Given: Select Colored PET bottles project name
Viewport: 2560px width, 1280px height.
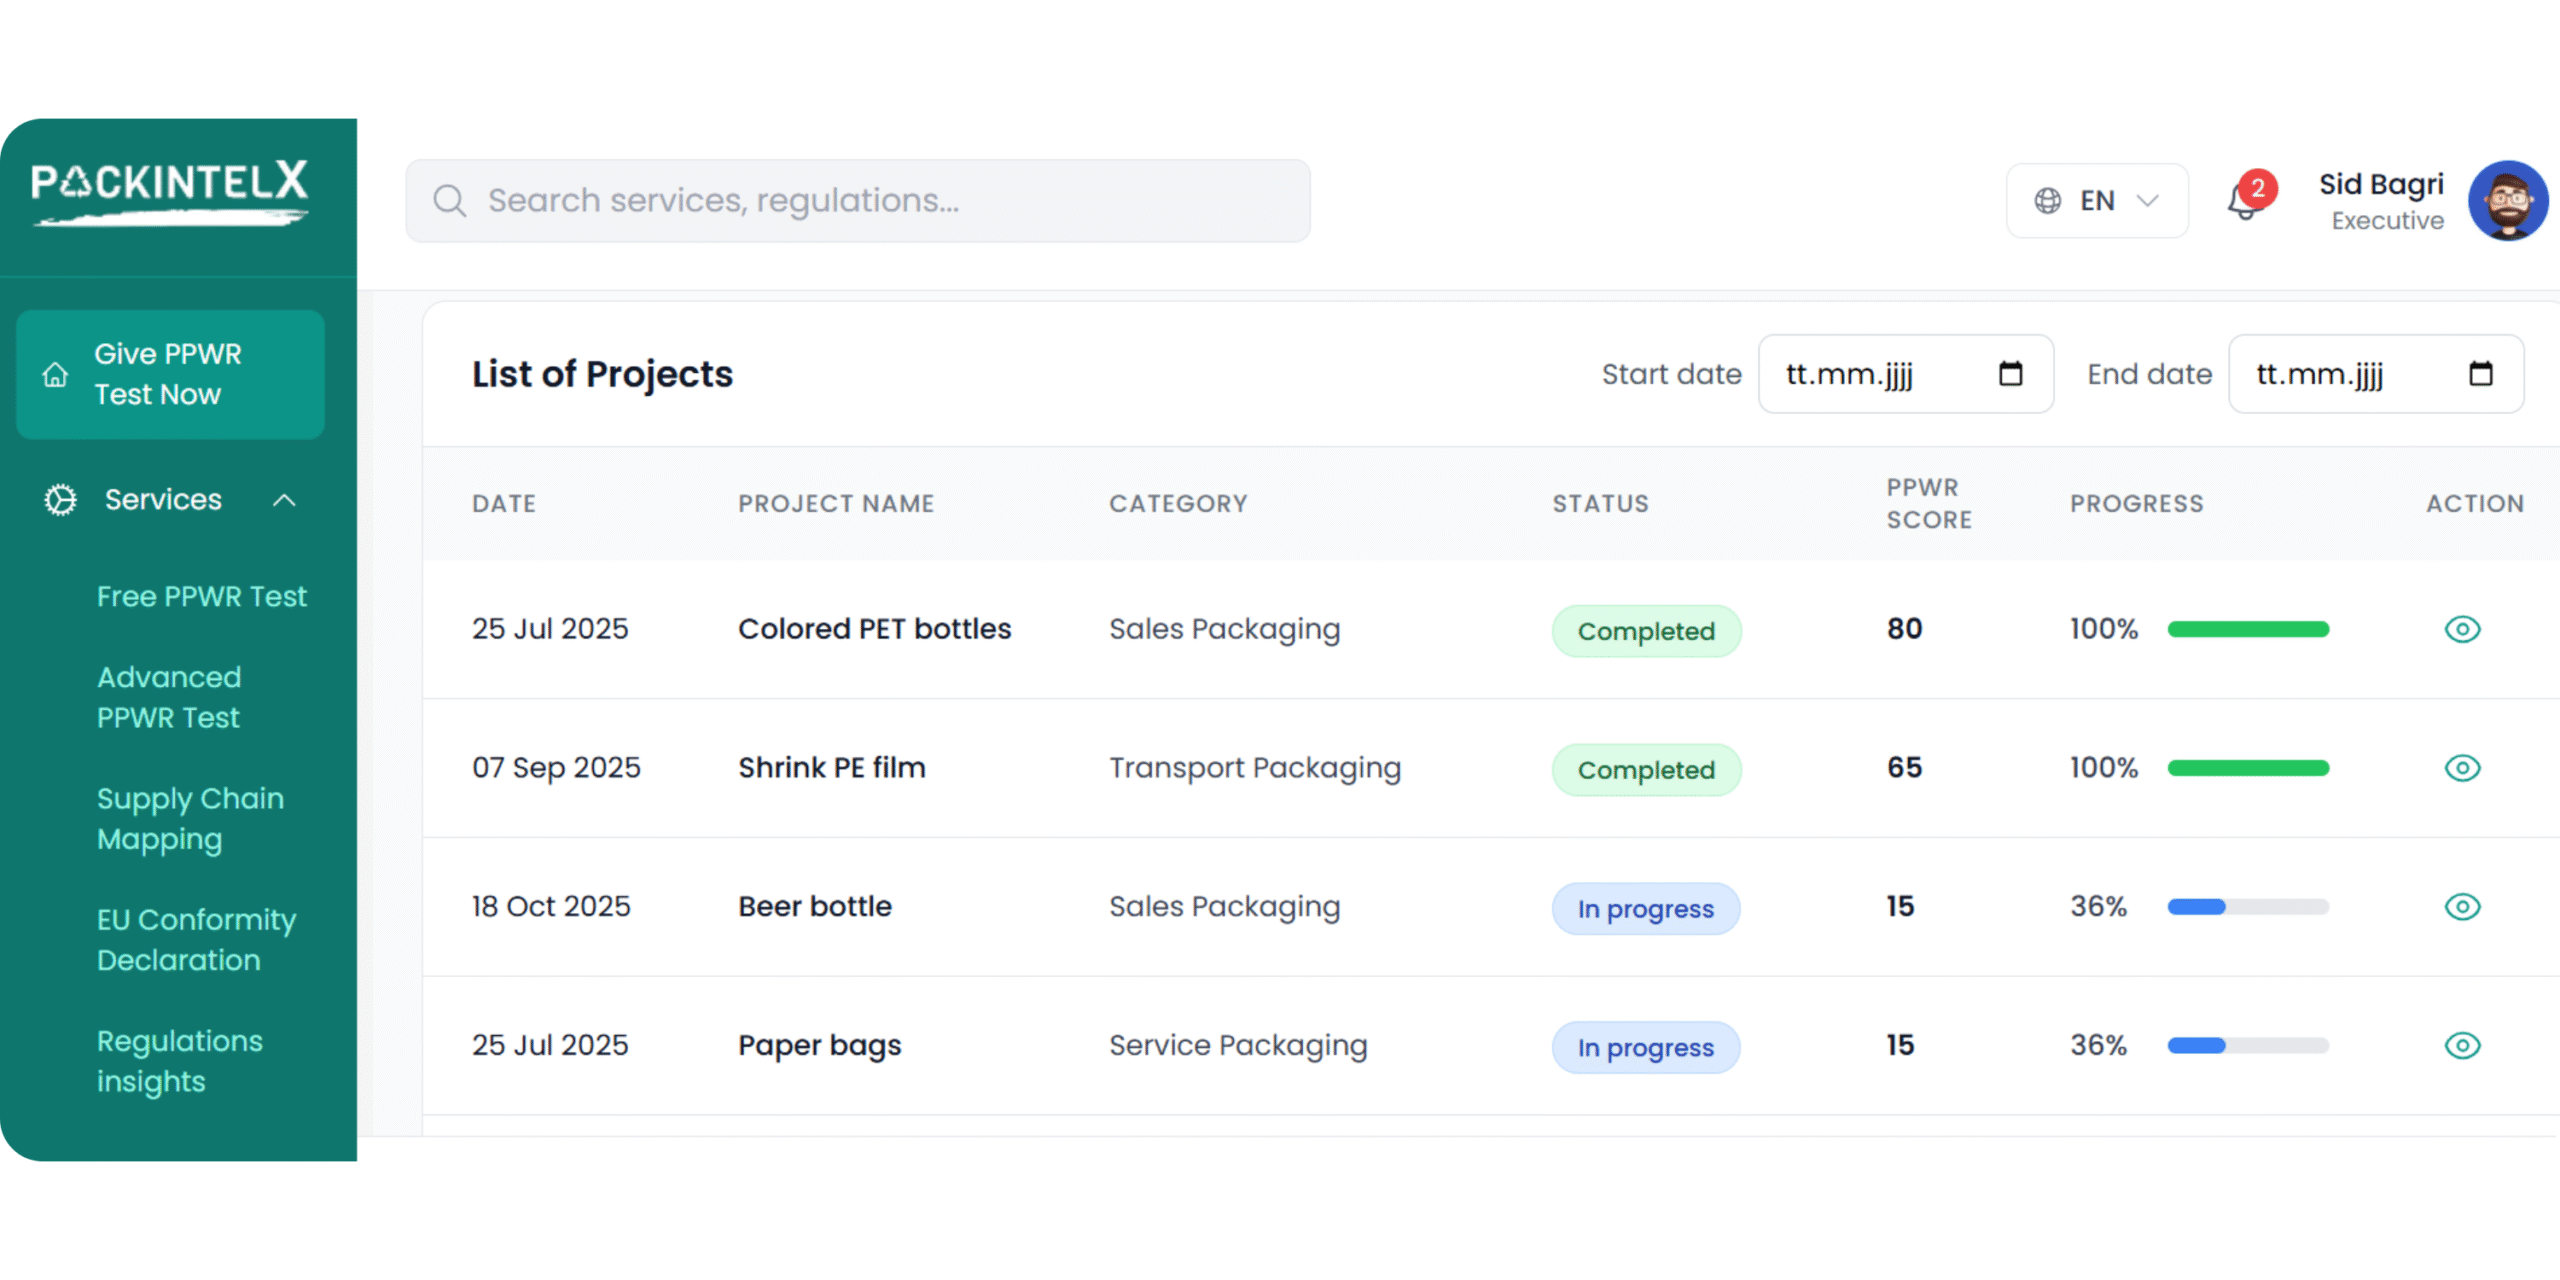Looking at the screenshot, I should [875, 629].
